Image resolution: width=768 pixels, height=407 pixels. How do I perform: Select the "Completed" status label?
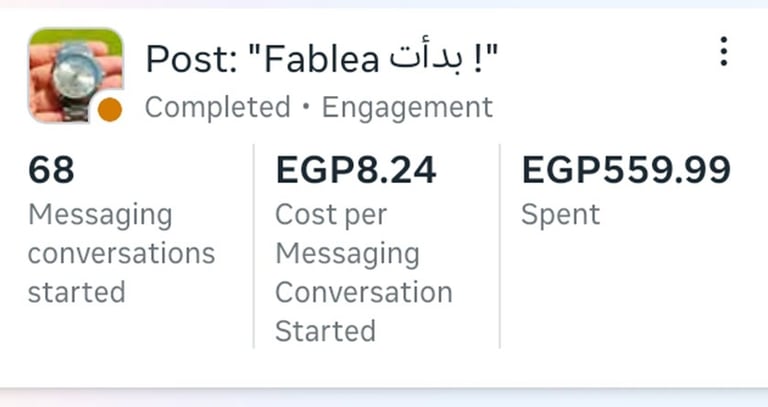(x=218, y=107)
